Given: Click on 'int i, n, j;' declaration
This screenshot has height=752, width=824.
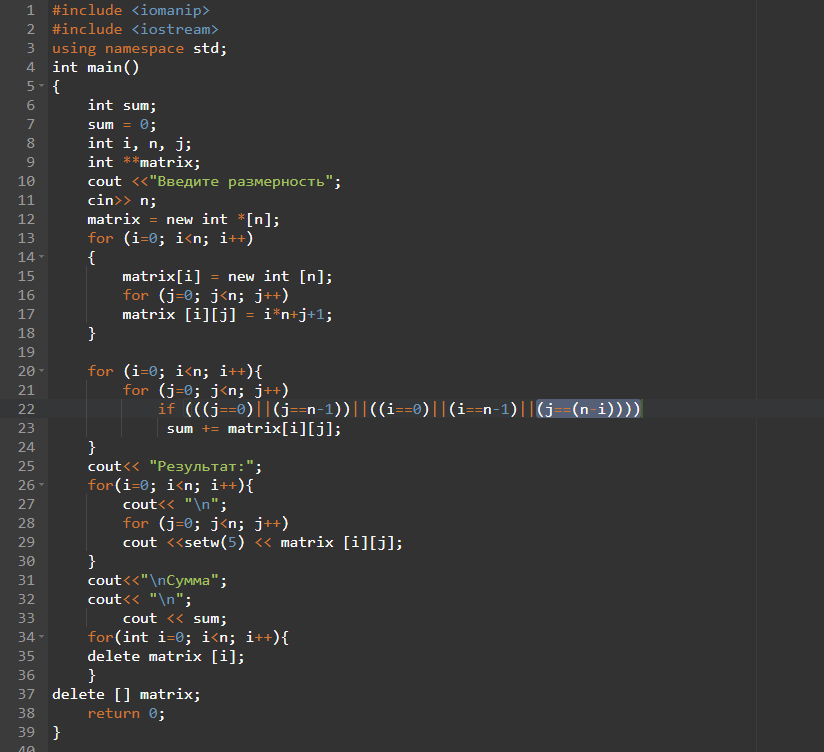Looking at the screenshot, I should coord(139,143).
